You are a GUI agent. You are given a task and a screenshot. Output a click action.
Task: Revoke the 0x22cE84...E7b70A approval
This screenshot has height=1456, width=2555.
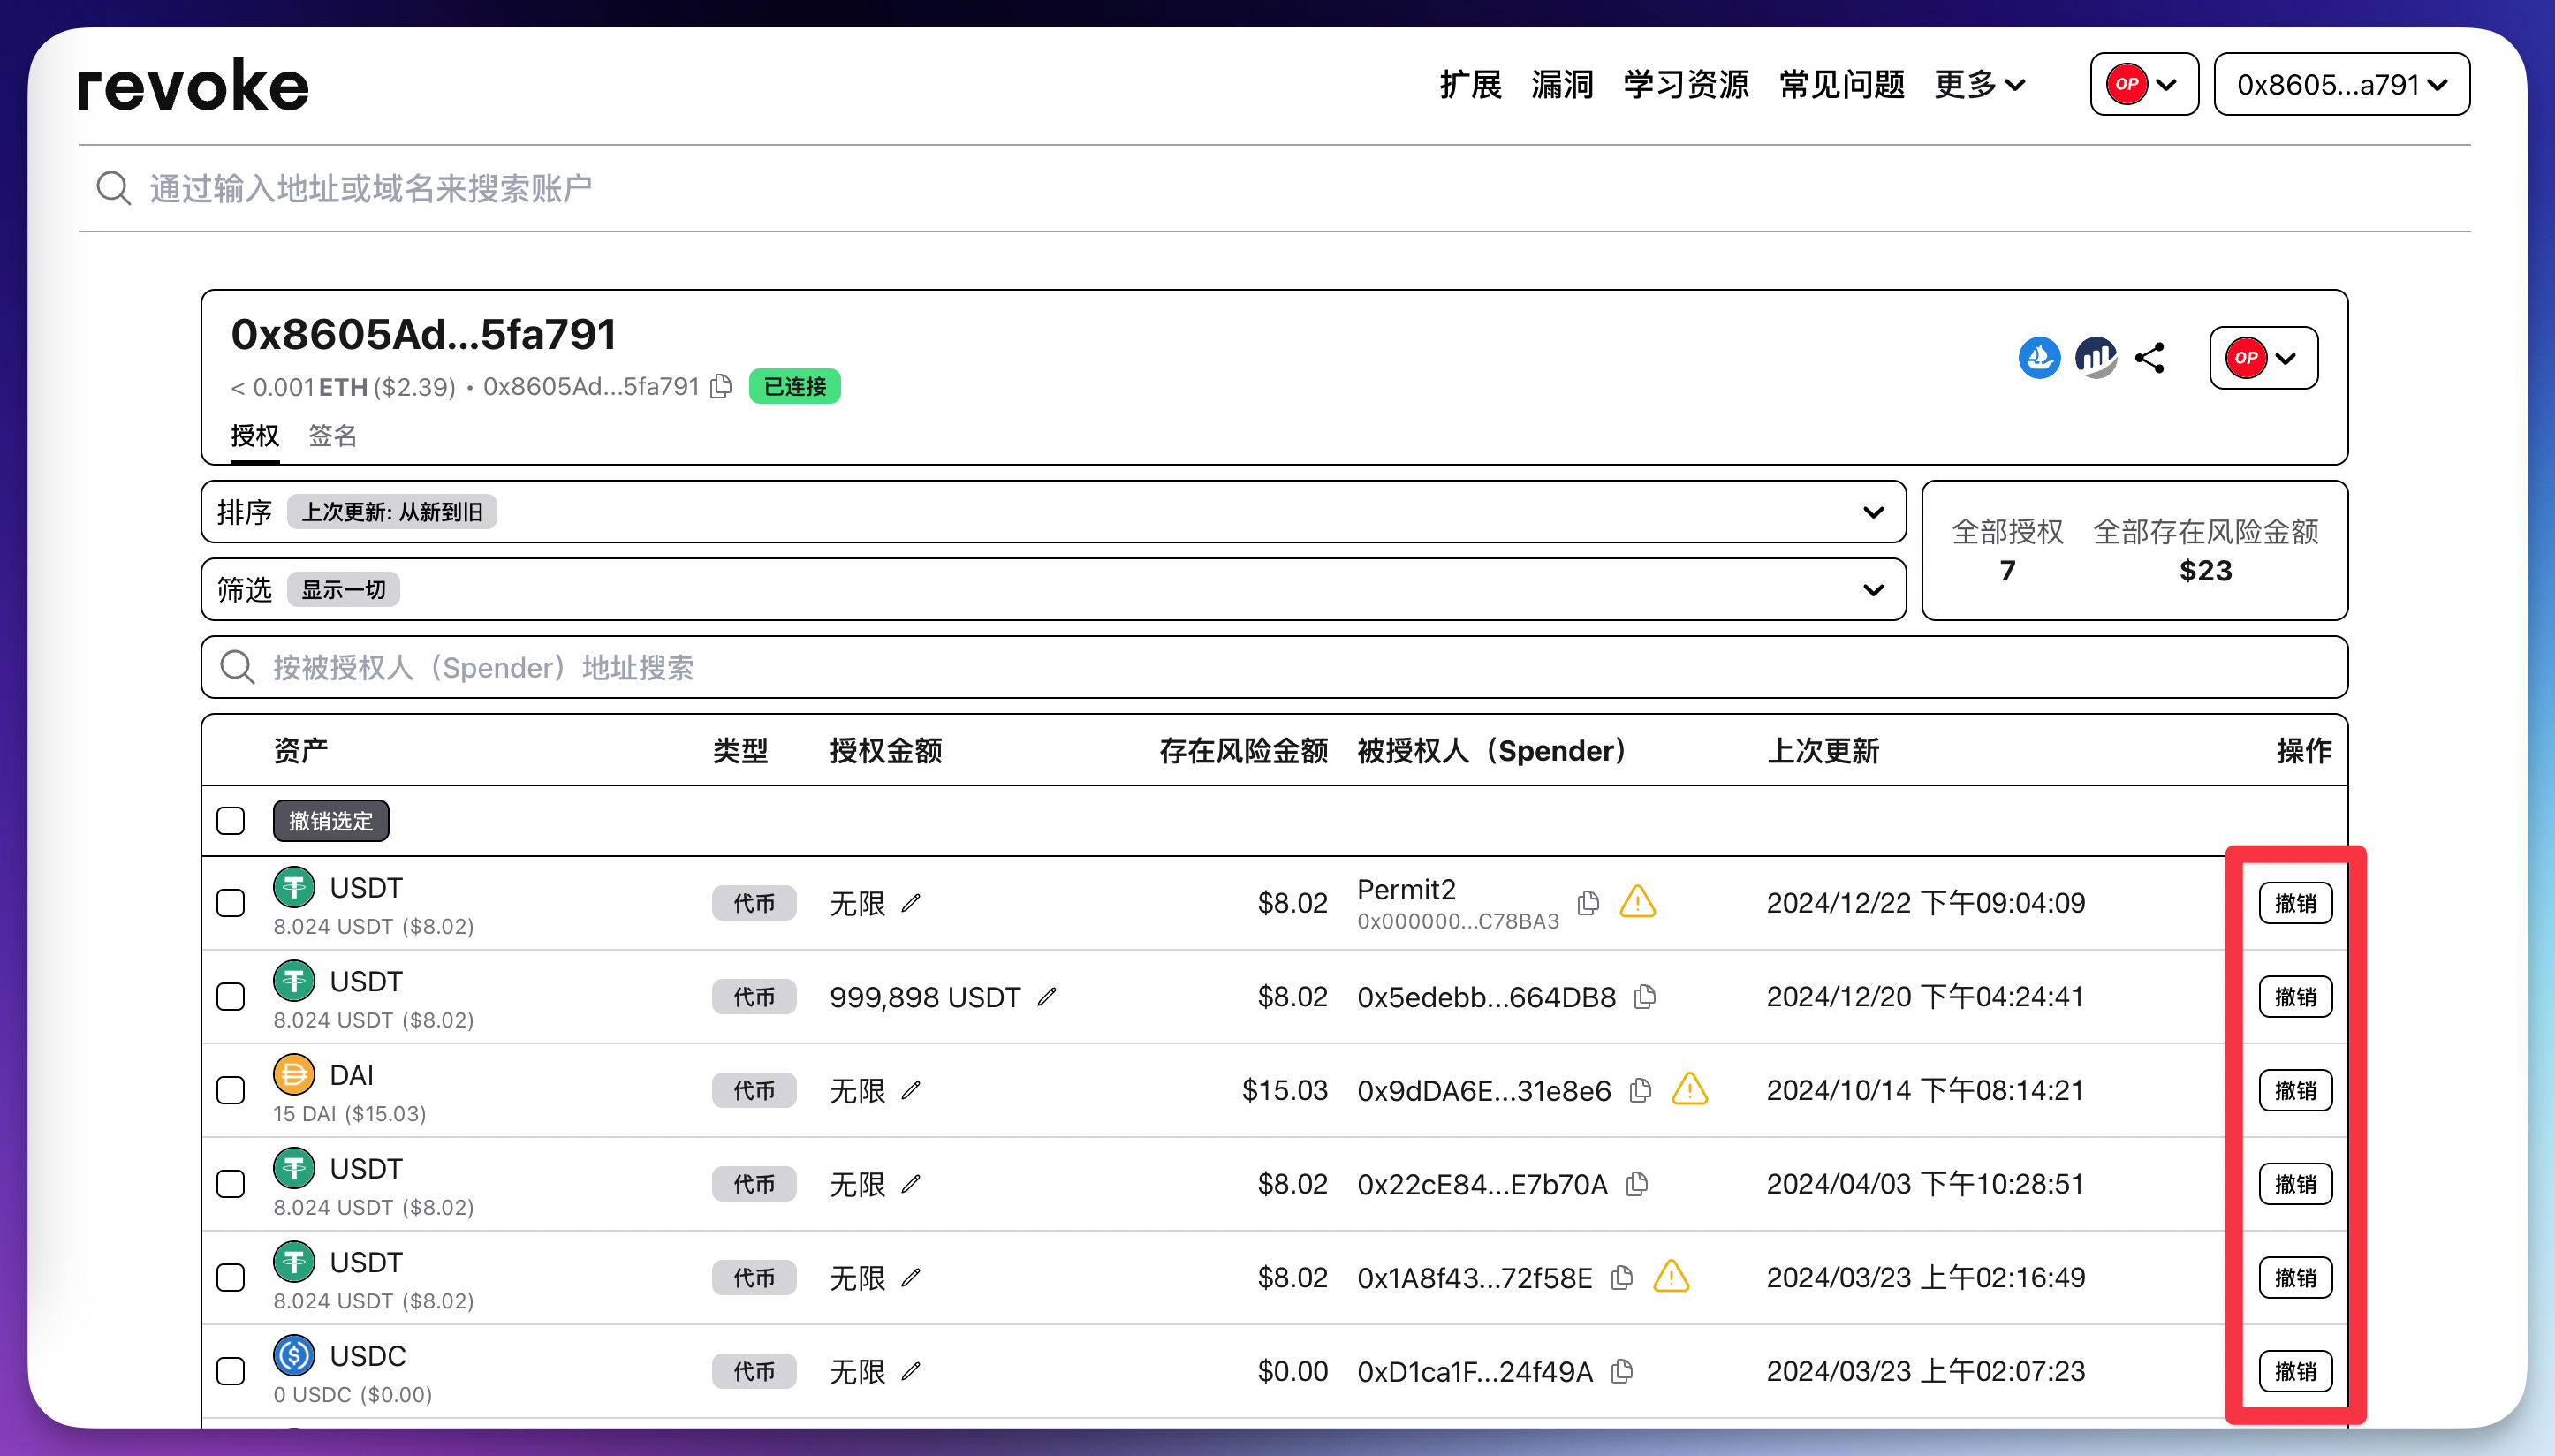click(2296, 1184)
